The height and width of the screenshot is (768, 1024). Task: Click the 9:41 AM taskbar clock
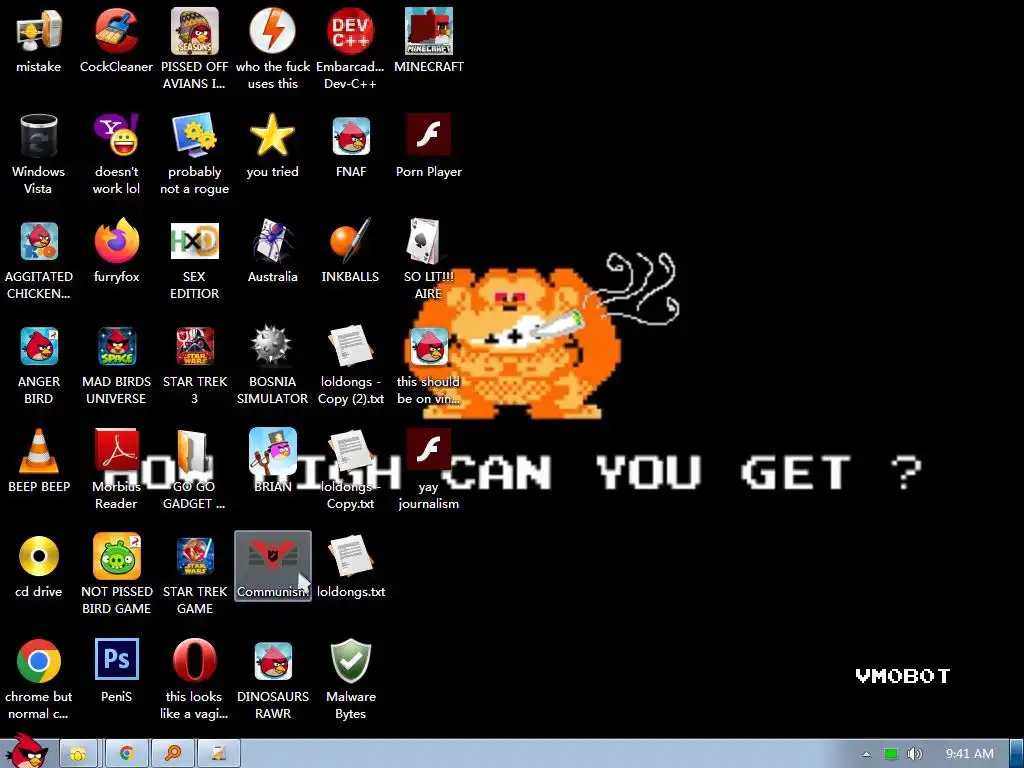pos(970,754)
